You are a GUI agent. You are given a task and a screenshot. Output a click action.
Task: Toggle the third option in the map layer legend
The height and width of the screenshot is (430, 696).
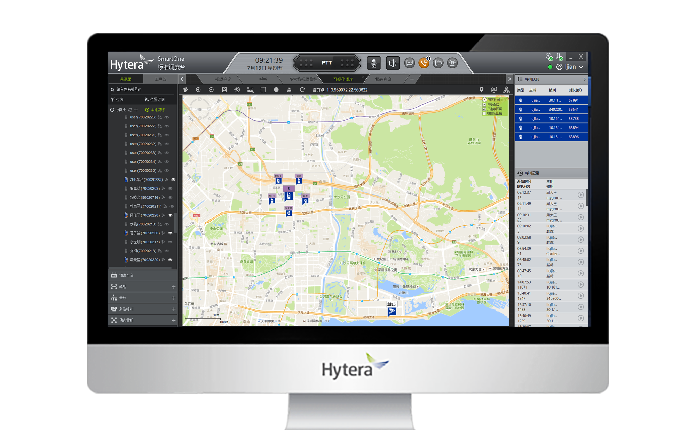pyautogui.click(x=485, y=109)
